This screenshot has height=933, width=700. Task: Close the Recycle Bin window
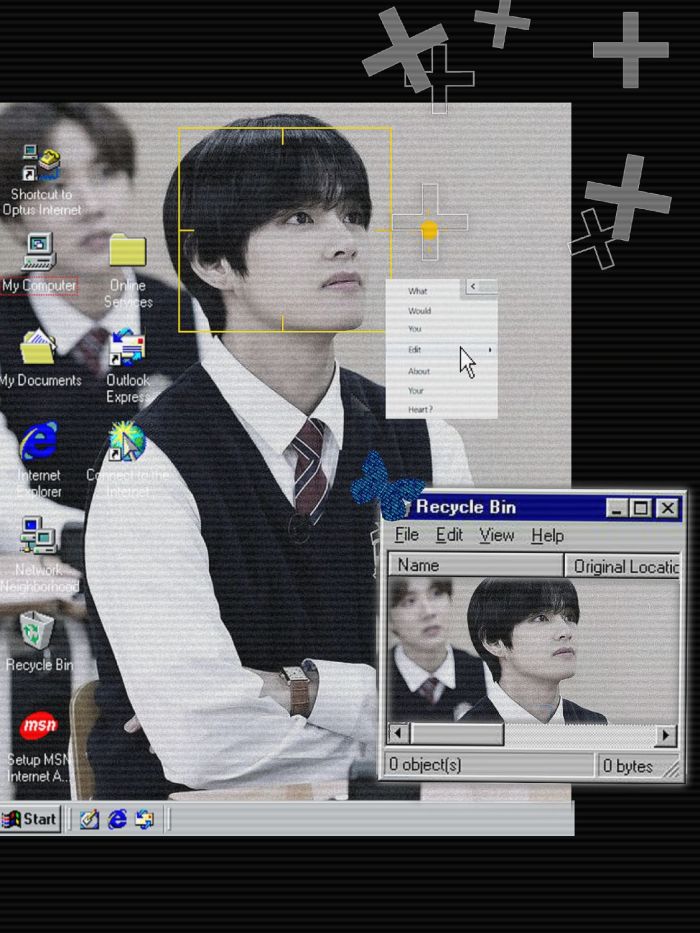click(667, 508)
